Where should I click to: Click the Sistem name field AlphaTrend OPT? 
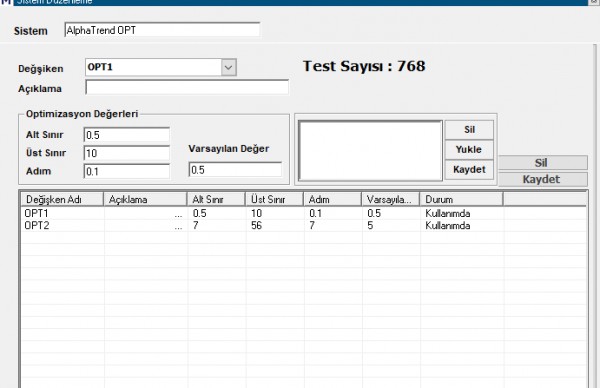tap(162, 30)
